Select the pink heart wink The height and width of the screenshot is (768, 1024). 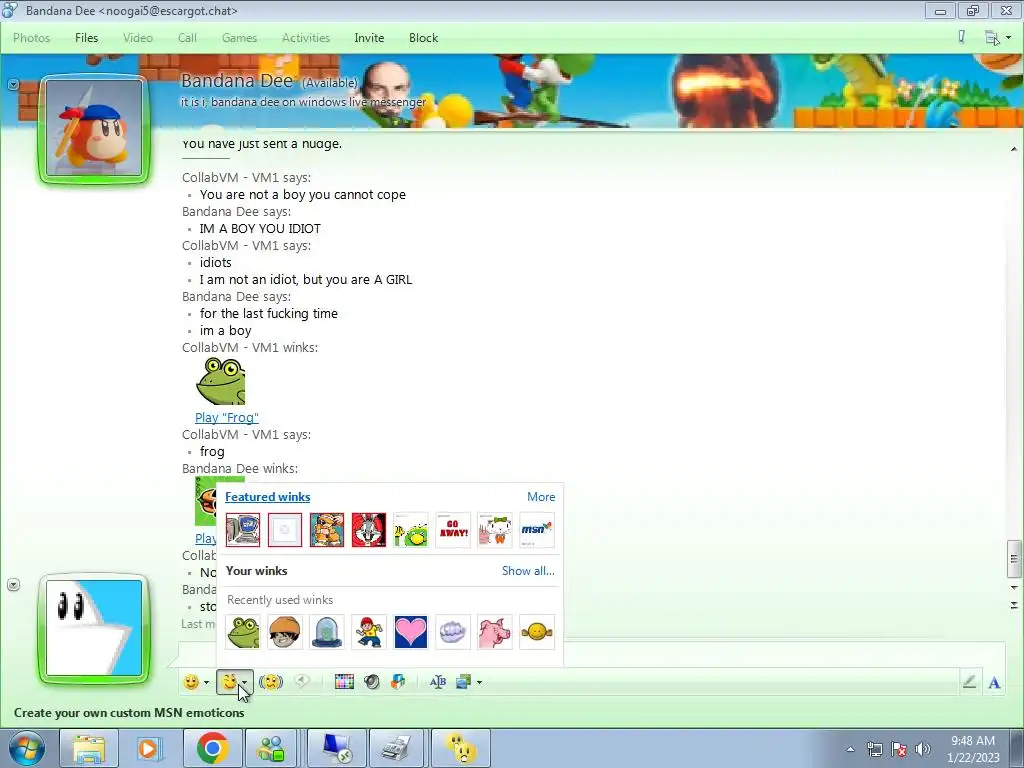pyautogui.click(x=410, y=632)
